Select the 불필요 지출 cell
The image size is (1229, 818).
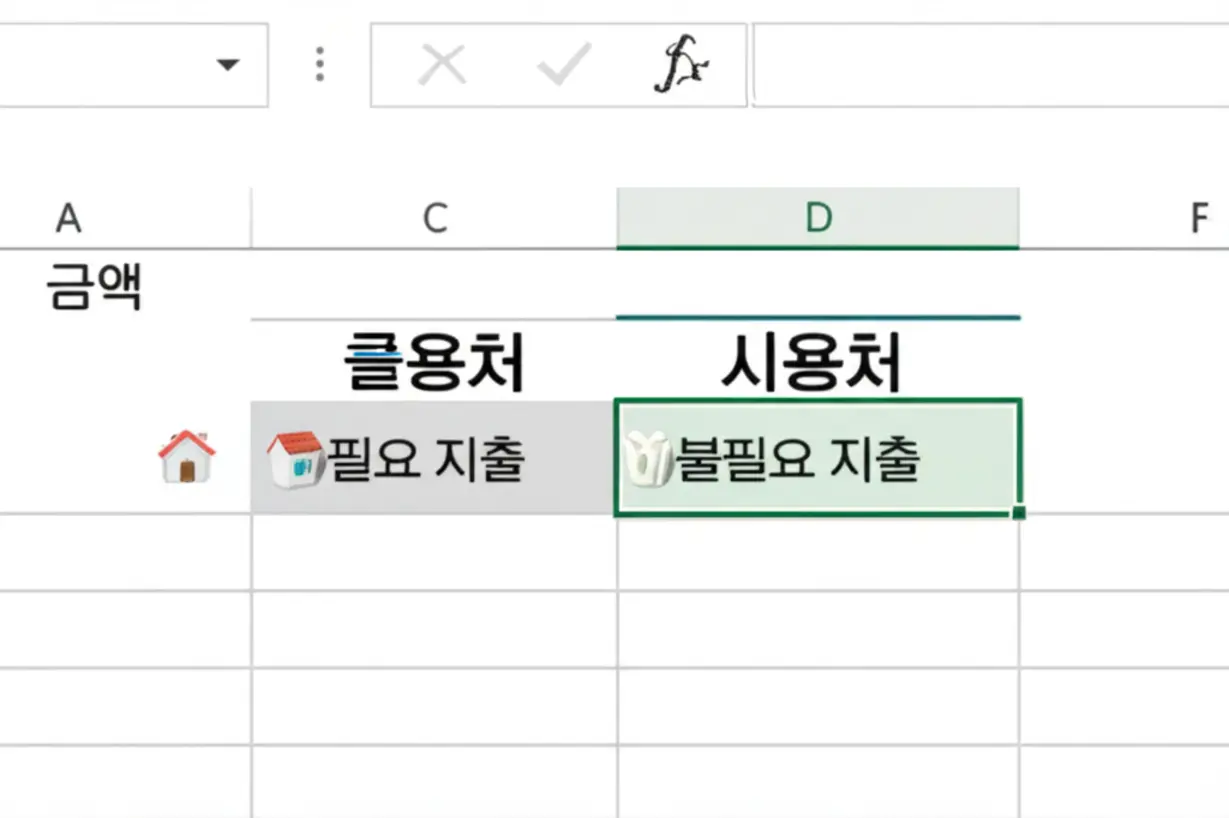(818, 459)
